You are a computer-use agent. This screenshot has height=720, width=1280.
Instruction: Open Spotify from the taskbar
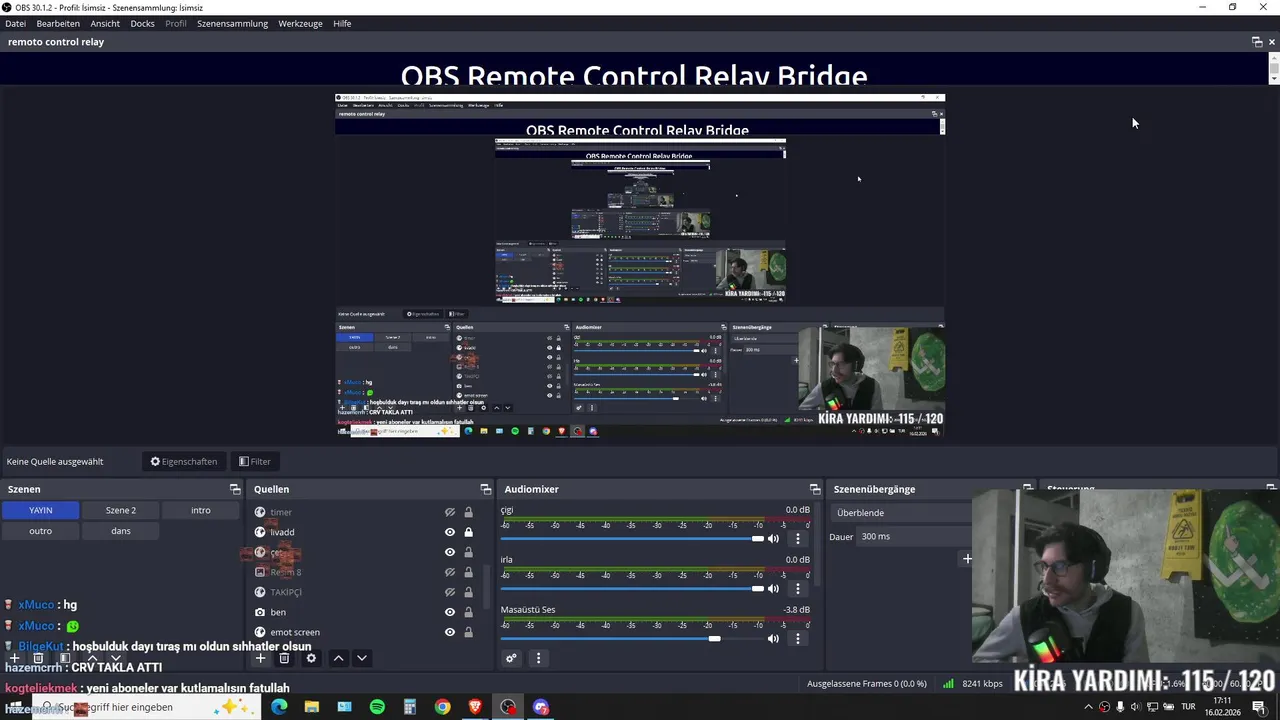click(377, 707)
